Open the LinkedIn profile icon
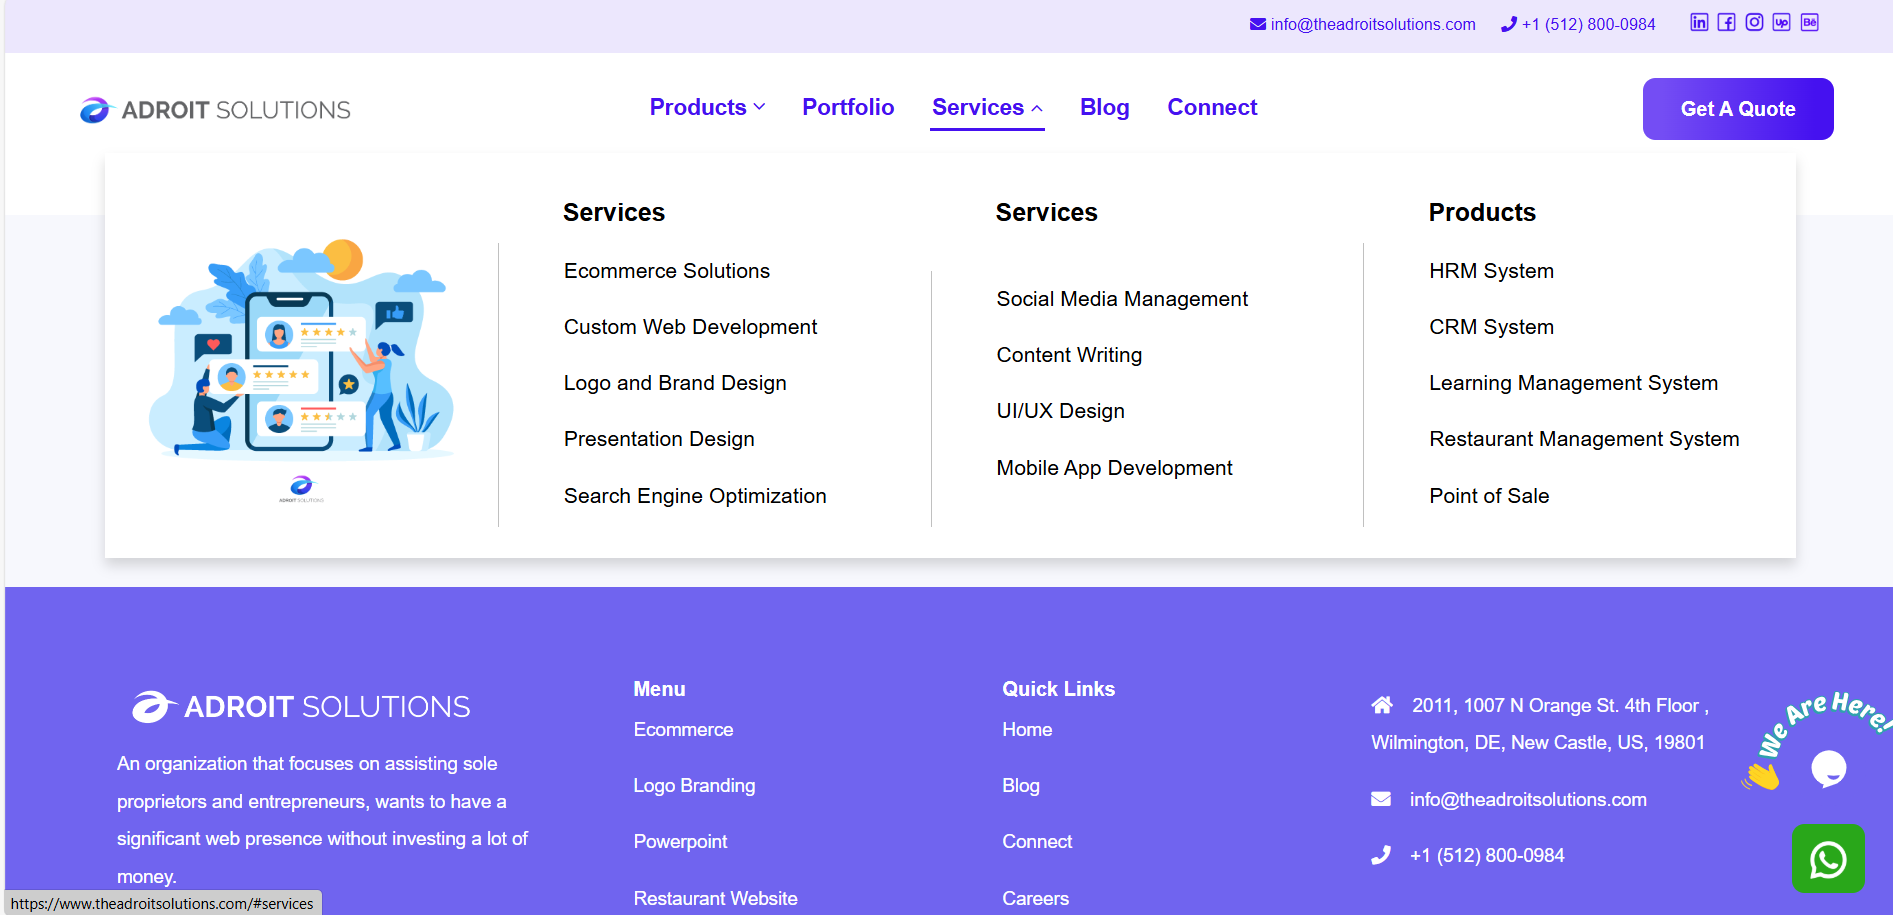 [1699, 23]
